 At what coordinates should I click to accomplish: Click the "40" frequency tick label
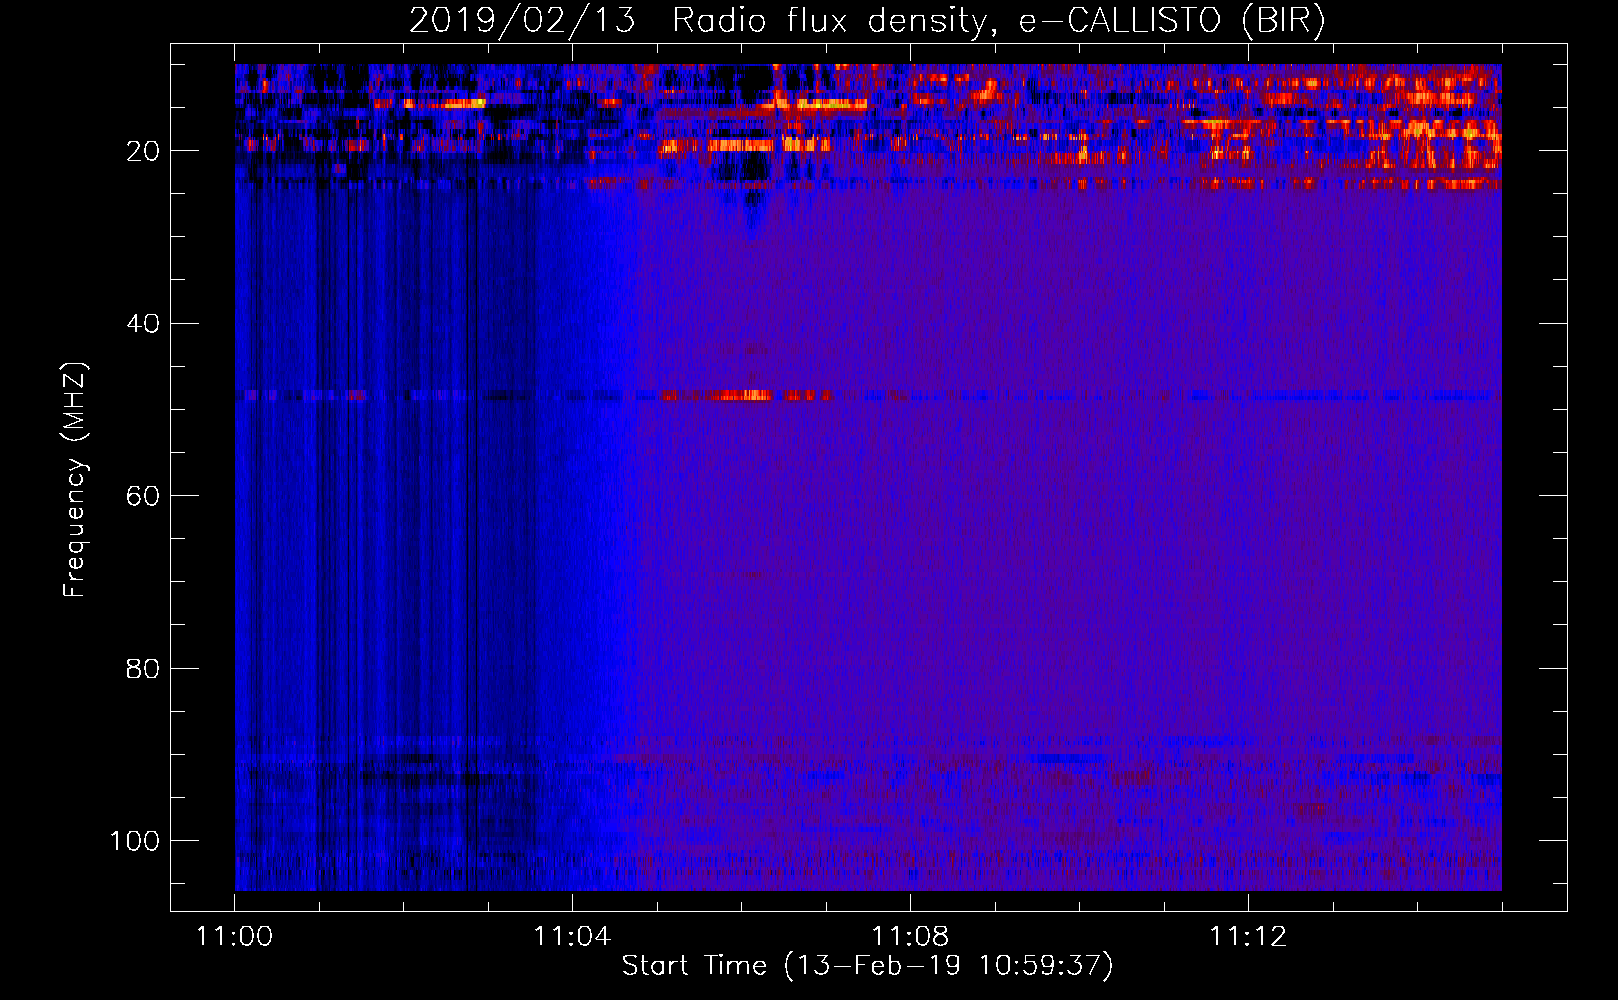pos(143,324)
